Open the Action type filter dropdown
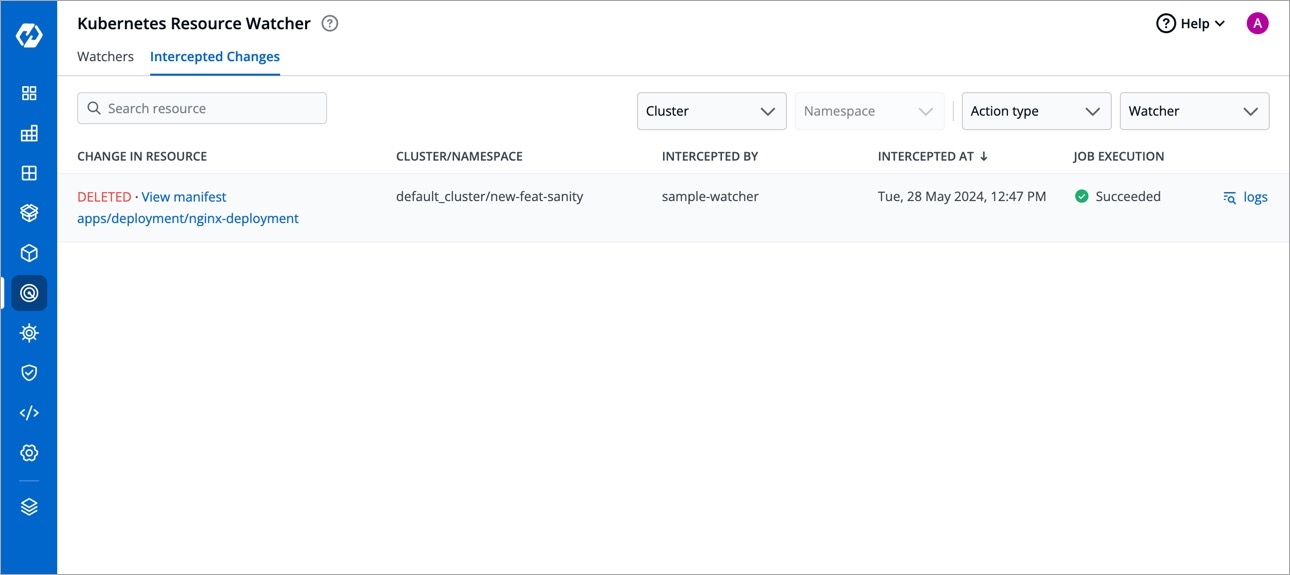Viewport: 1290px width, 575px height. tap(1035, 111)
